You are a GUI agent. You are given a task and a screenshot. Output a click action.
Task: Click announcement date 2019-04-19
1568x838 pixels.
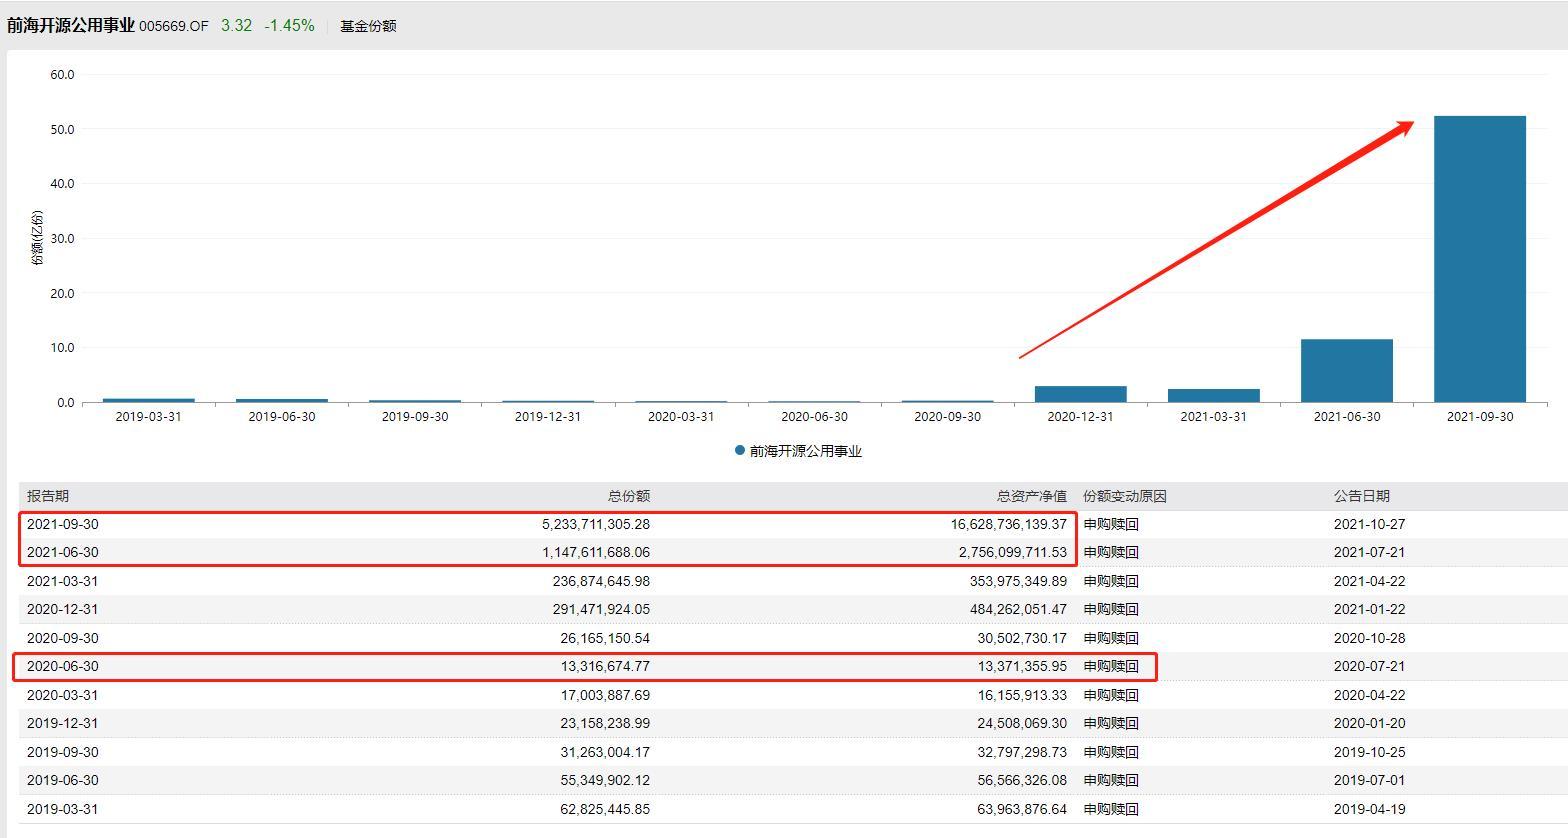[x=1369, y=809]
